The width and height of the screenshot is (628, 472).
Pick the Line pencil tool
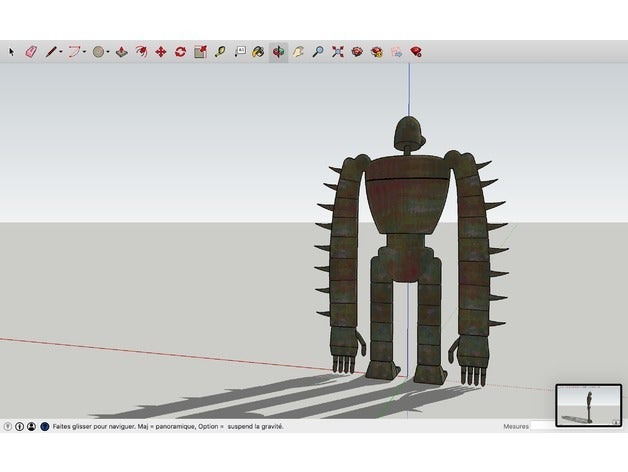(50, 51)
